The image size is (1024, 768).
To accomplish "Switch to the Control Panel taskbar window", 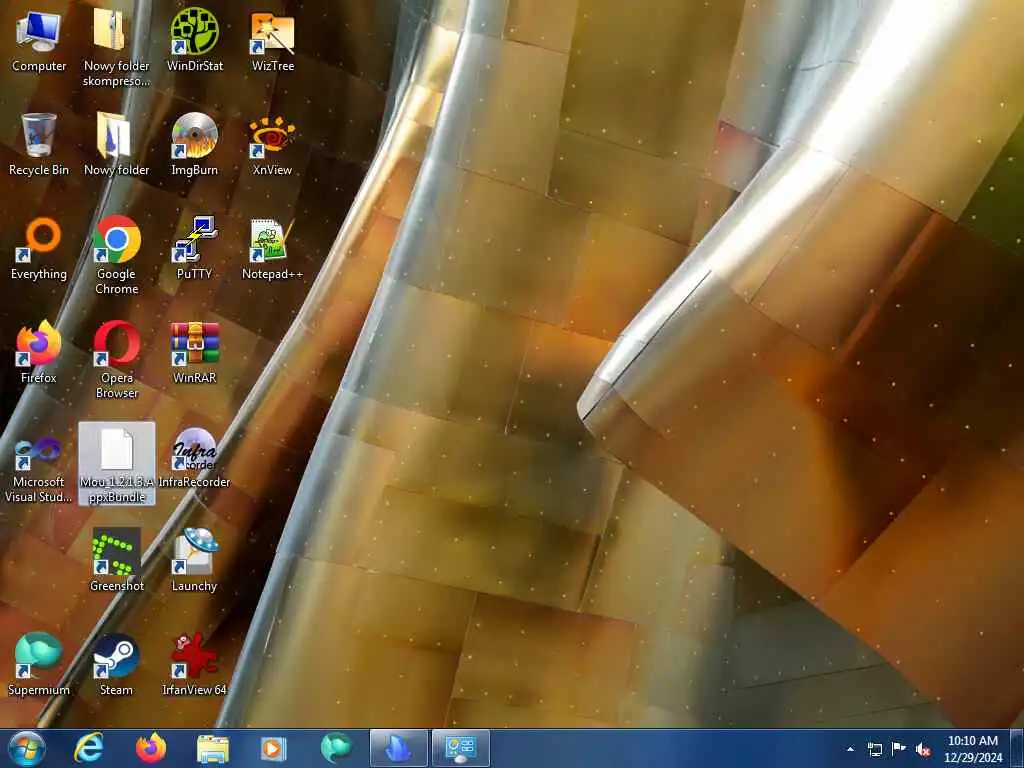I will pyautogui.click(x=460, y=748).
